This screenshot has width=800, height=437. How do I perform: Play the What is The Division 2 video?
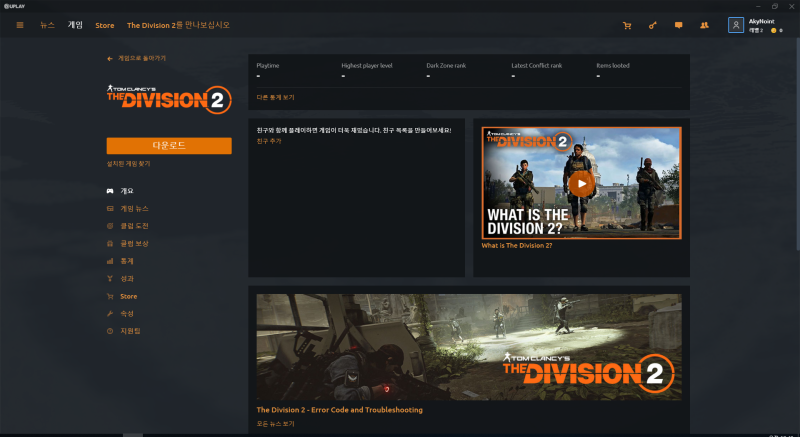pos(581,184)
